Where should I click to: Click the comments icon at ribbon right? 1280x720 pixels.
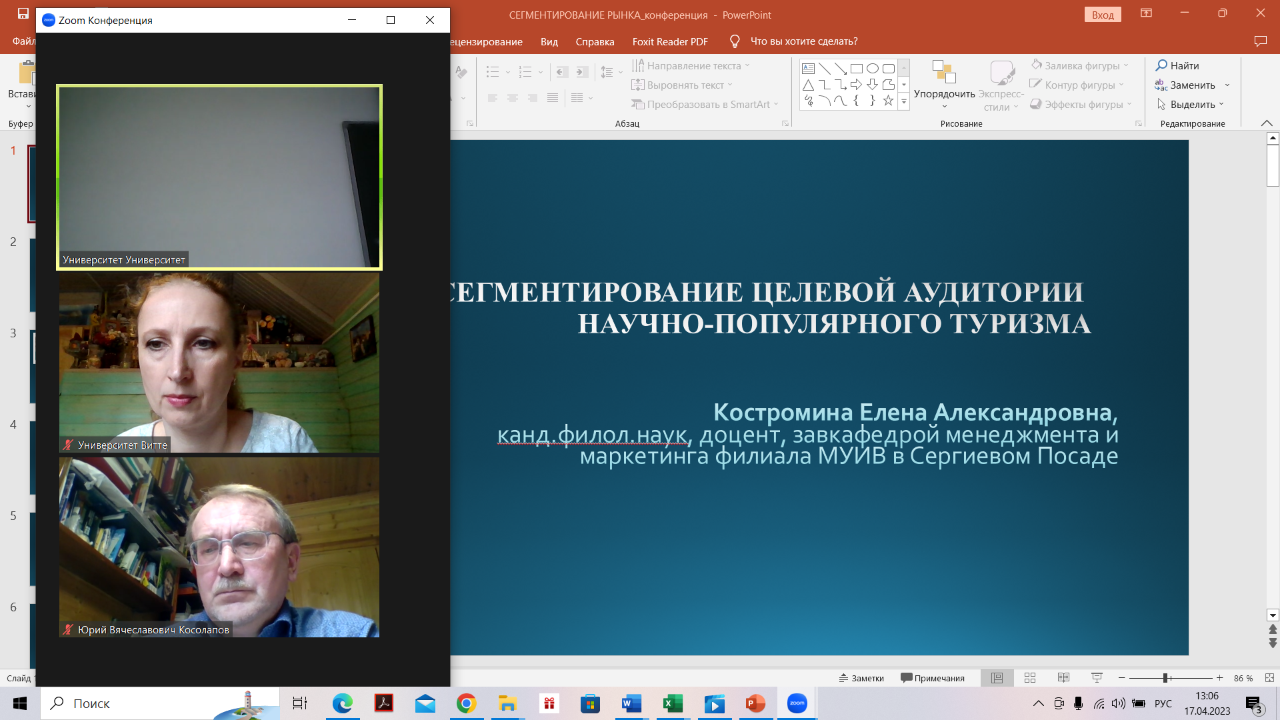click(x=1260, y=41)
